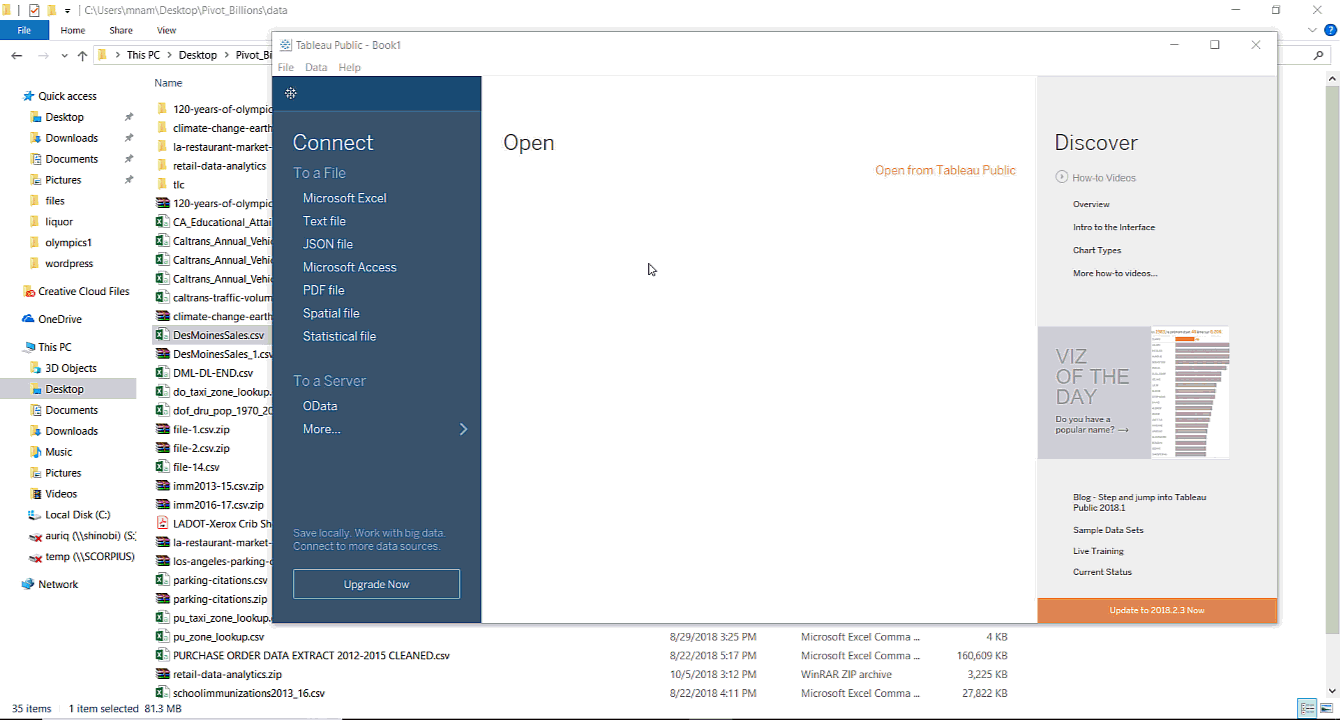The image size is (1340, 720).
Task: Click the Tableau logo icon above Connect
Action: point(290,93)
